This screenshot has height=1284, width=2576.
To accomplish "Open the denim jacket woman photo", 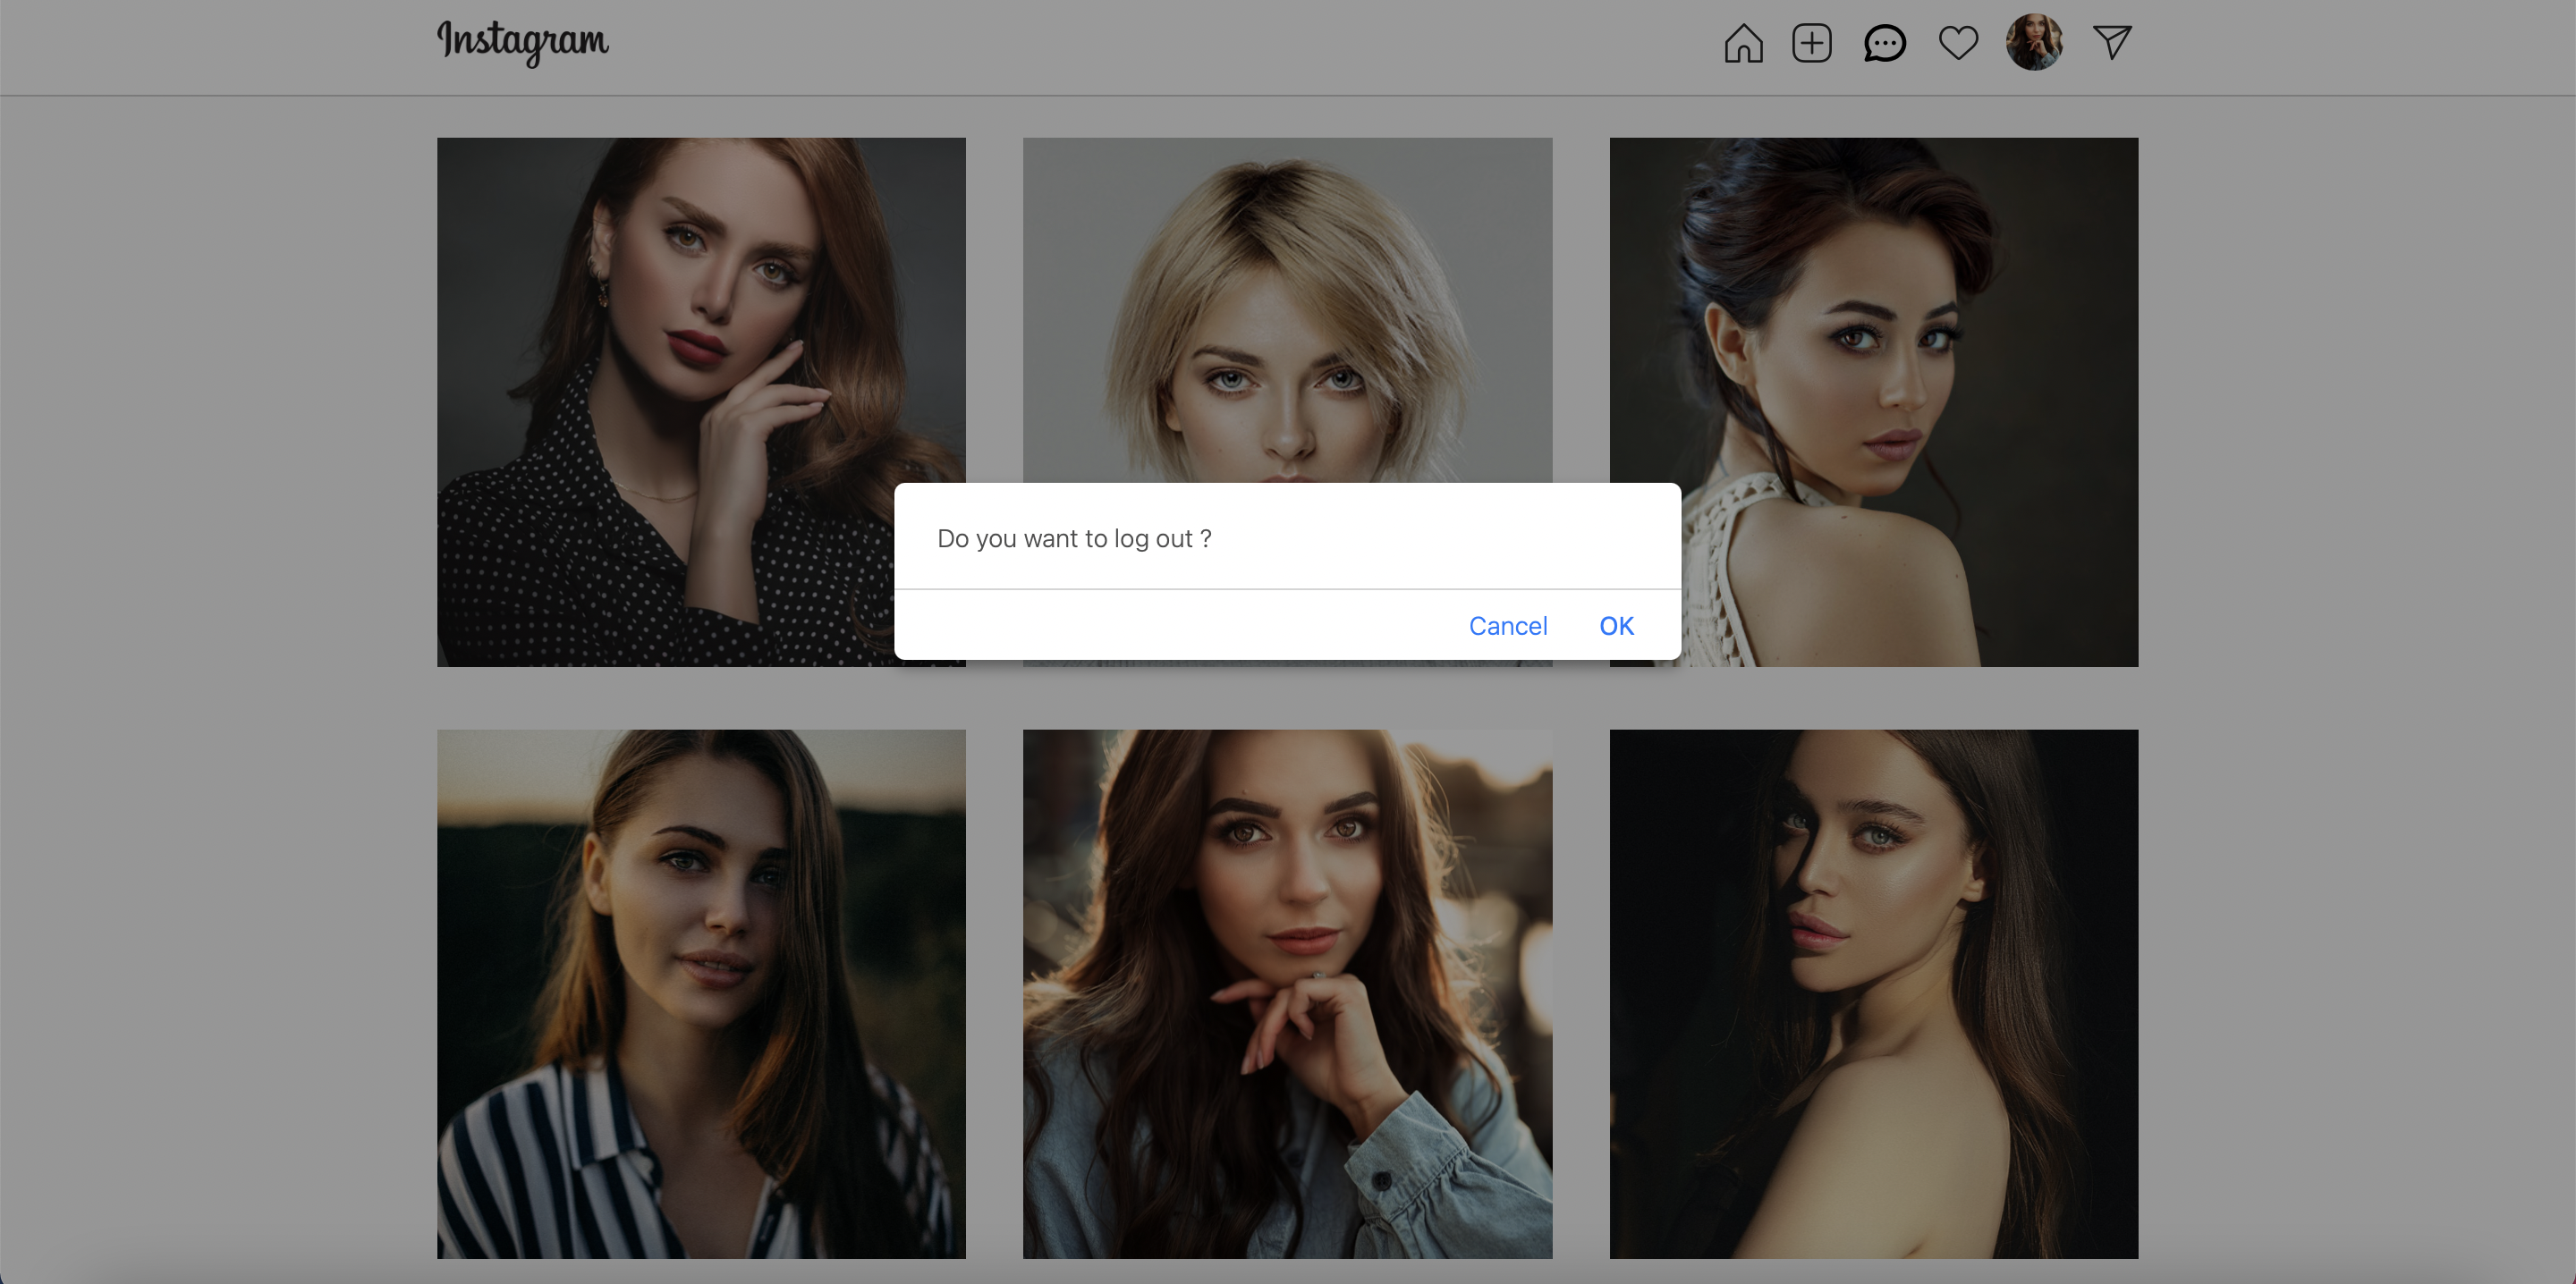I will point(1287,994).
